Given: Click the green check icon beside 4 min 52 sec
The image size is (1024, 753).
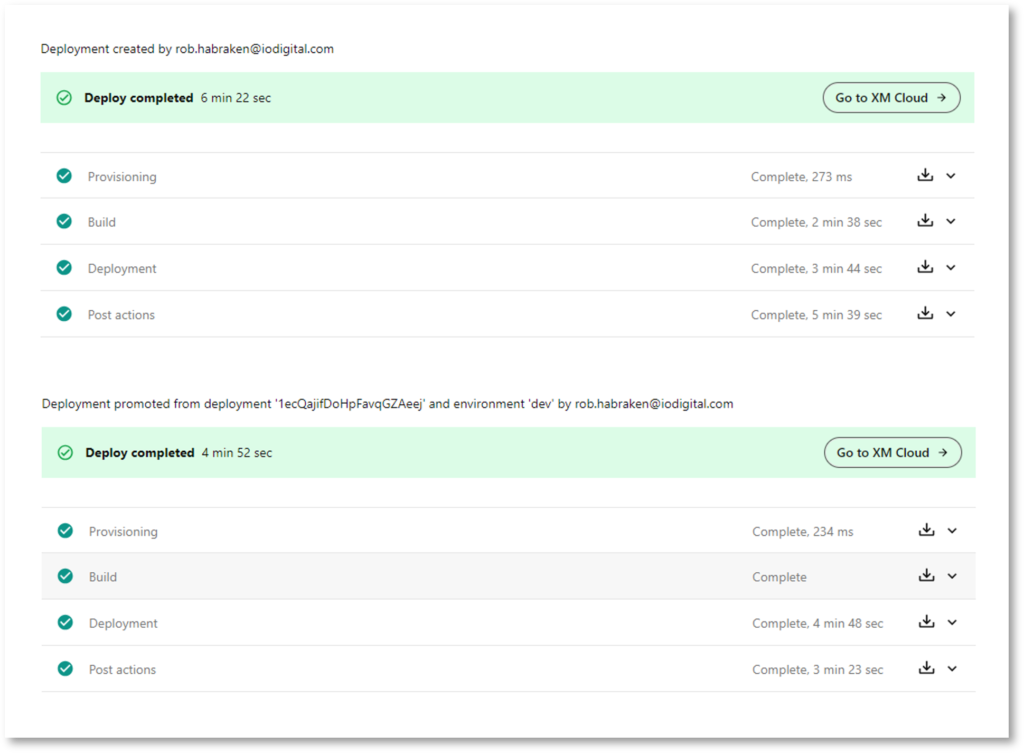Looking at the screenshot, I should (x=65, y=453).
